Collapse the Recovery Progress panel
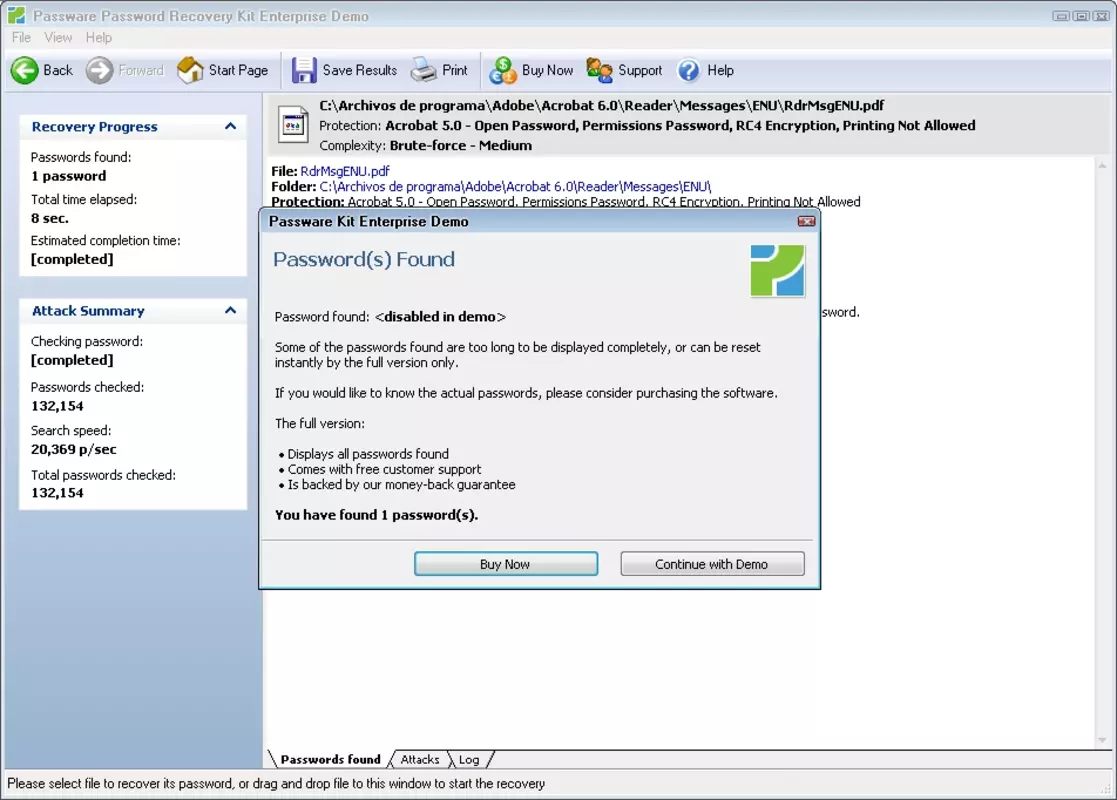 (230, 127)
